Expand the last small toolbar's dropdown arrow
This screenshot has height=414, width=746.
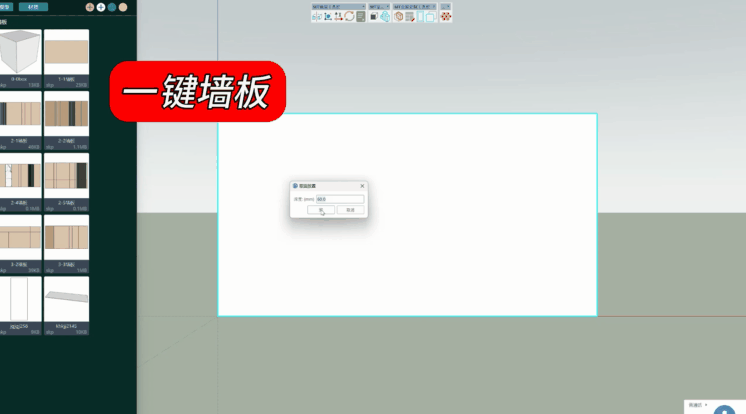450,7
